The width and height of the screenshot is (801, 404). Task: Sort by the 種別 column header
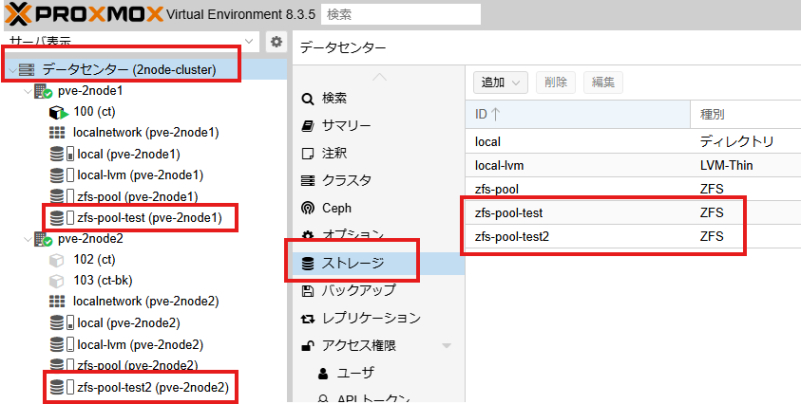click(746, 114)
